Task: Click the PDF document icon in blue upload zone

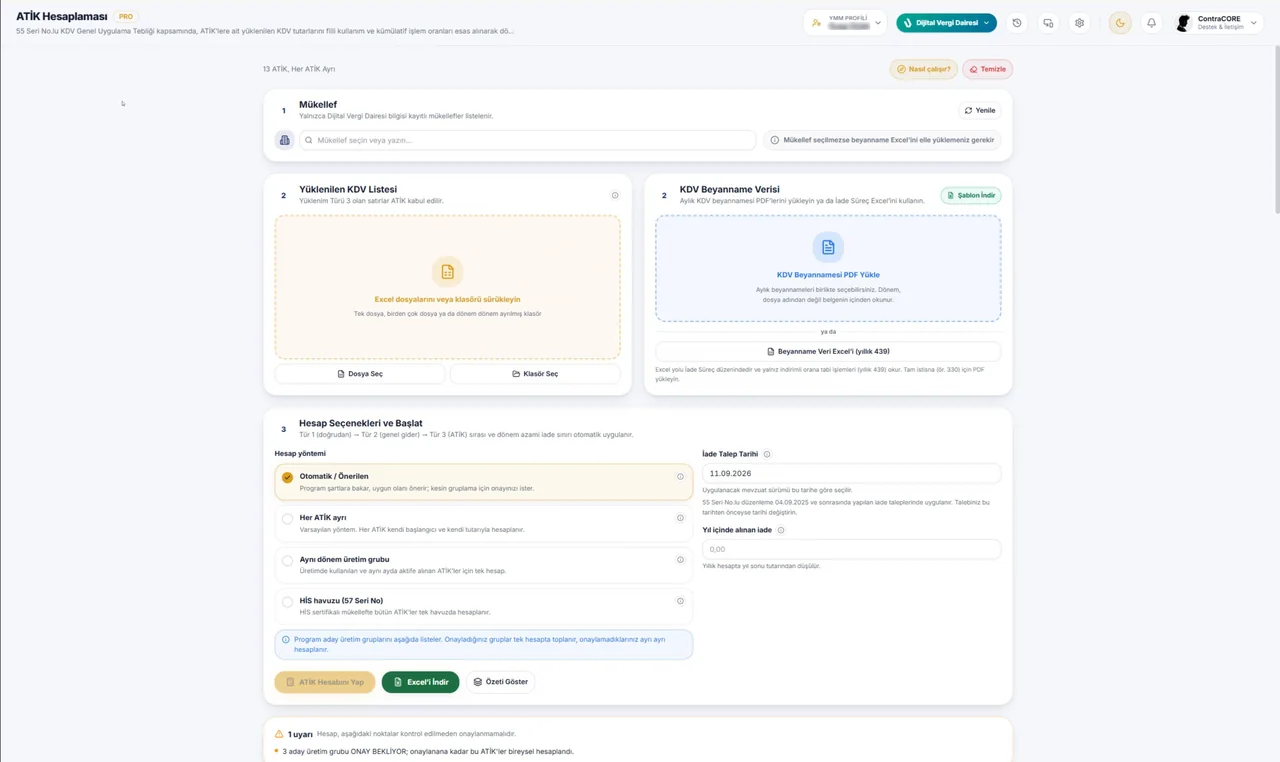Action: click(x=828, y=247)
